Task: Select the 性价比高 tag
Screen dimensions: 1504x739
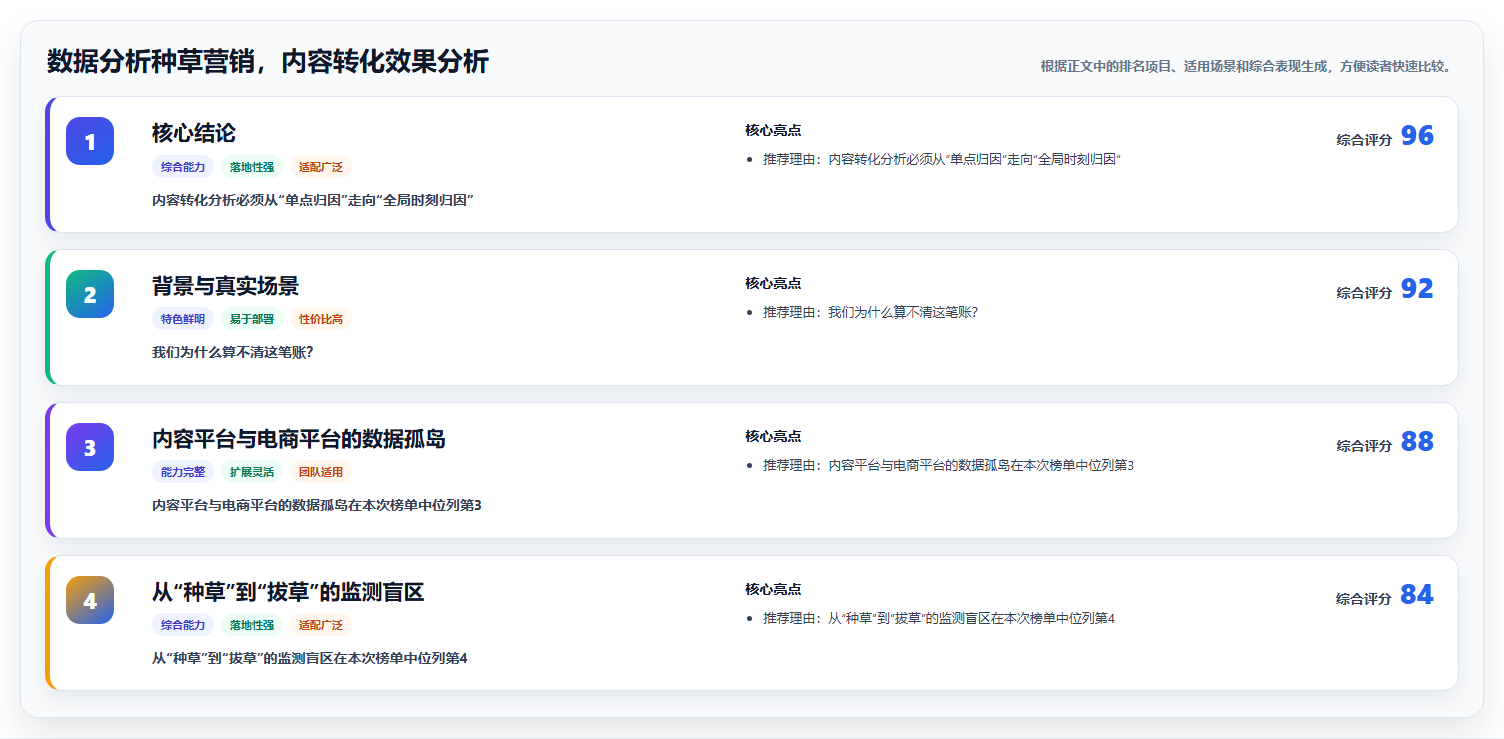Action: pos(321,320)
